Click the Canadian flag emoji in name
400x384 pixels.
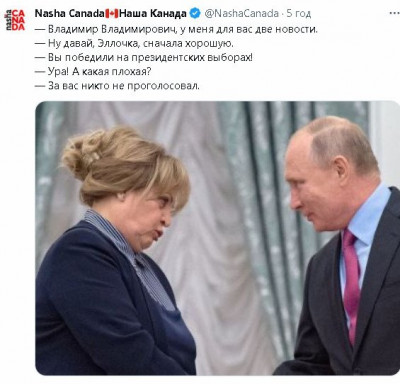[x=112, y=14]
